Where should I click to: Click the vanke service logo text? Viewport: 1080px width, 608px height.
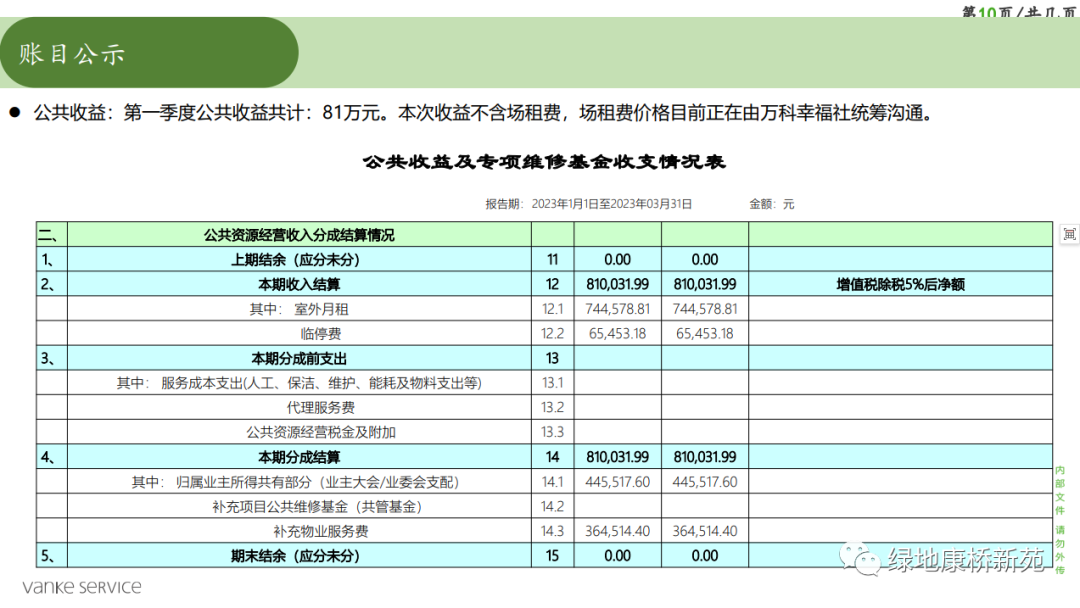point(82,587)
